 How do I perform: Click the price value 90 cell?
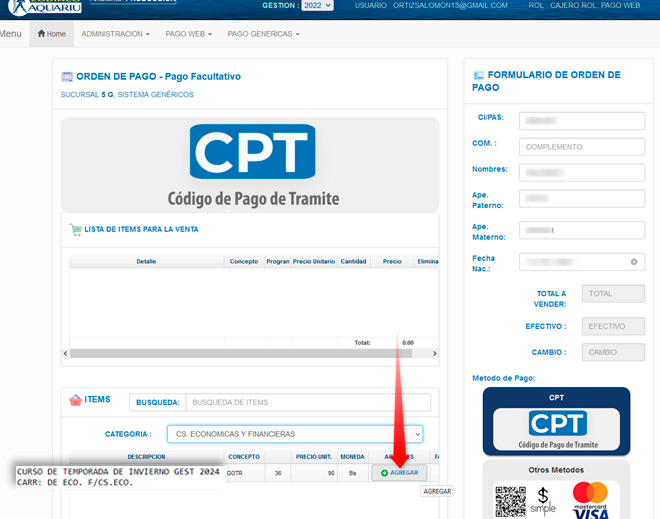(x=314, y=473)
